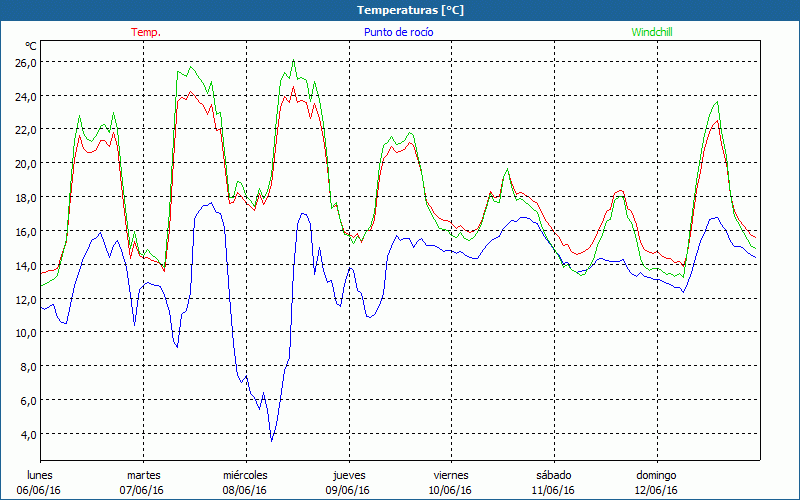Image resolution: width=800 pixels, height=500 pixels.
Task: Click the 10/06/16 date label
Action: [x=451, y=490]
